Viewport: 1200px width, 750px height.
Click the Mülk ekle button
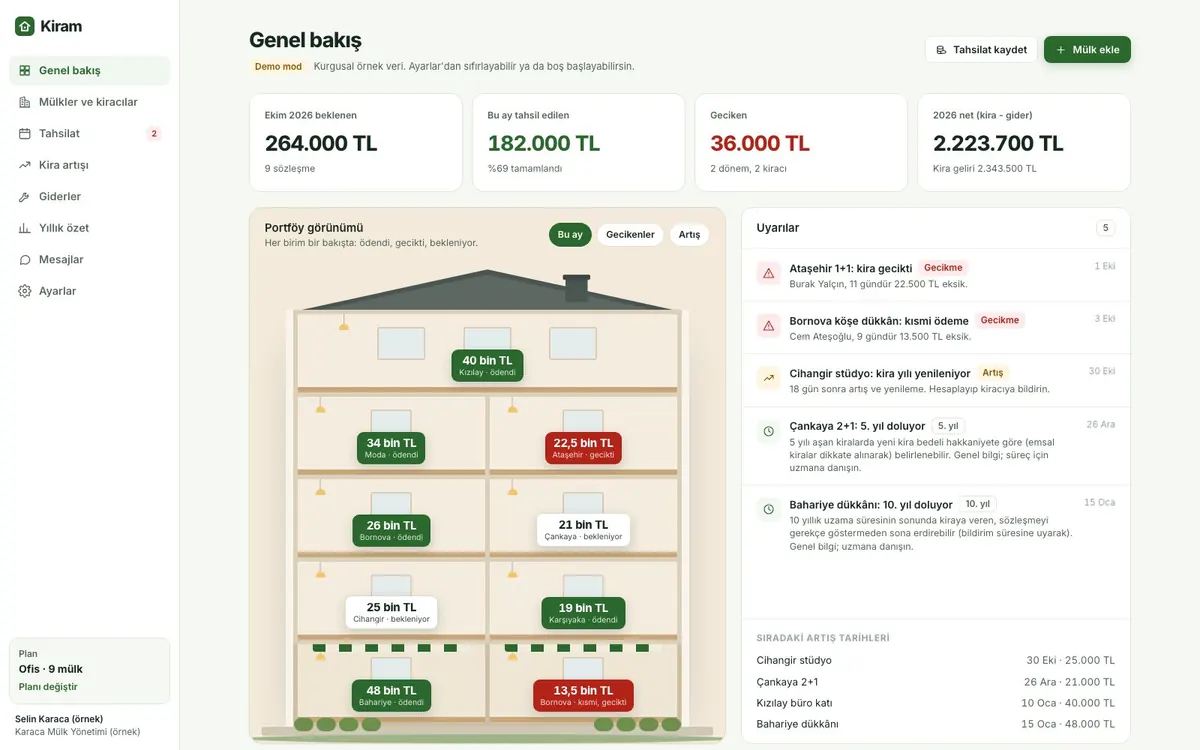[1087, 50]
